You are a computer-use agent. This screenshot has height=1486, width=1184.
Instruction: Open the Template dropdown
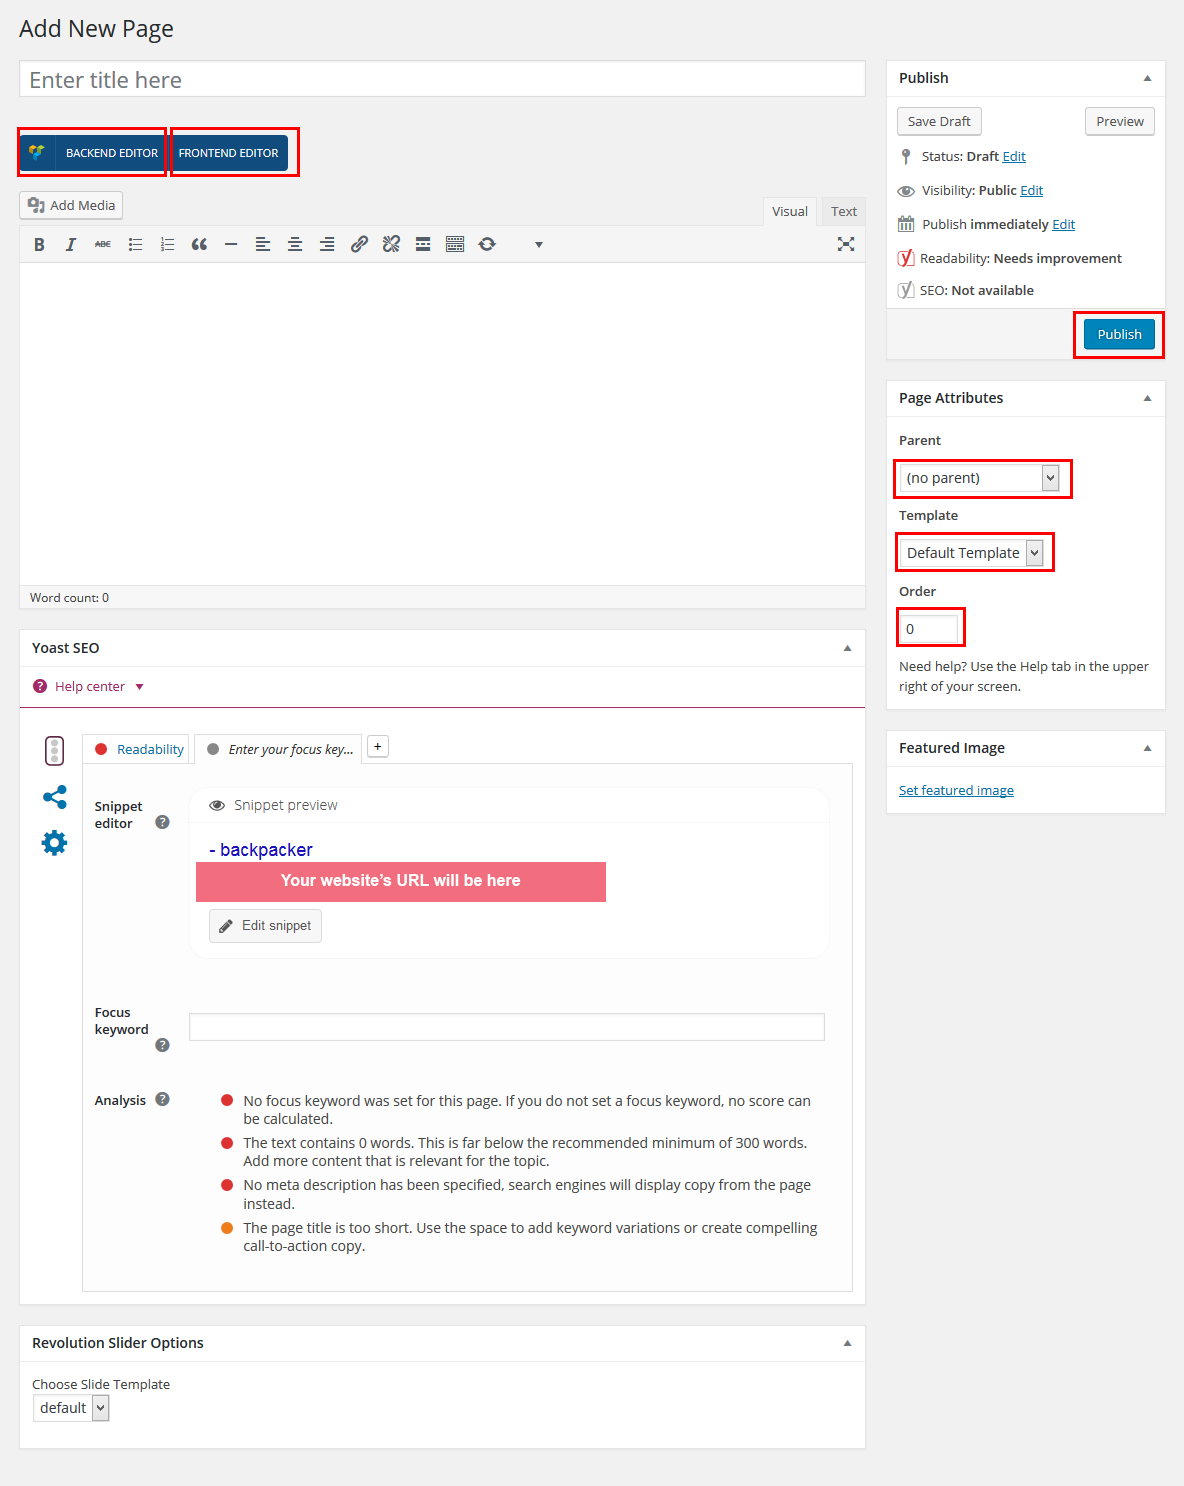tap(973, 553)
